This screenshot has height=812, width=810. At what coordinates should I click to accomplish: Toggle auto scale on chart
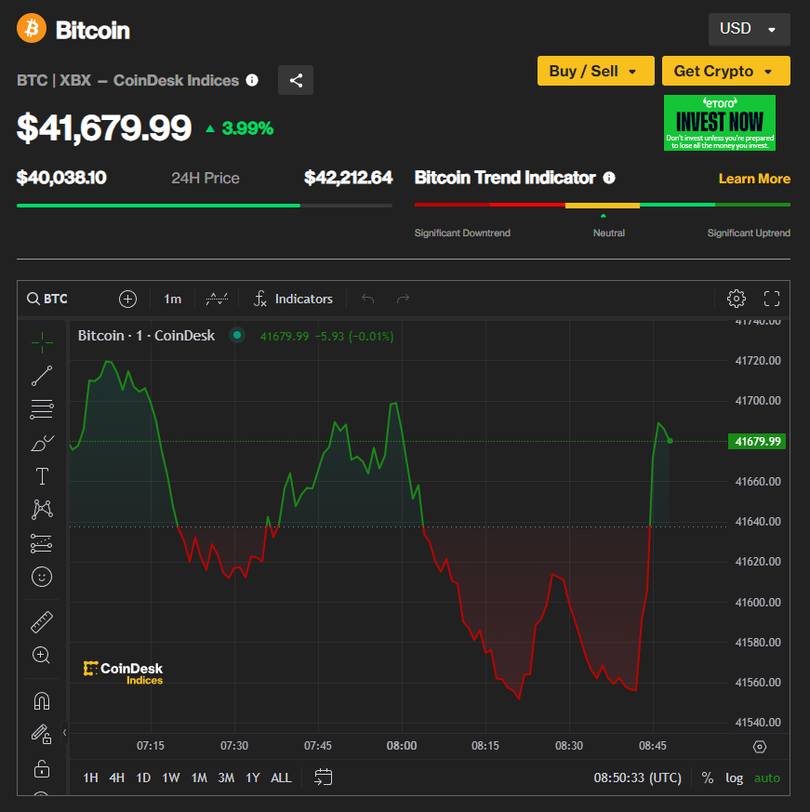pyautogui.click(x=767, y=777)
